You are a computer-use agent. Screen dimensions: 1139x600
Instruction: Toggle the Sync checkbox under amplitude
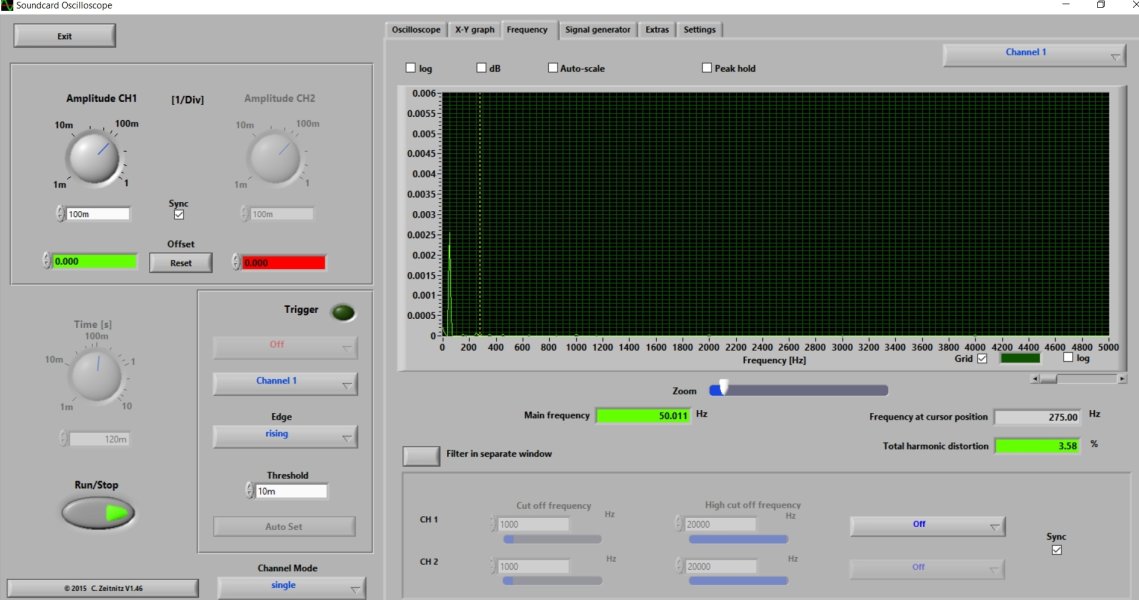(x=179, y=215)
